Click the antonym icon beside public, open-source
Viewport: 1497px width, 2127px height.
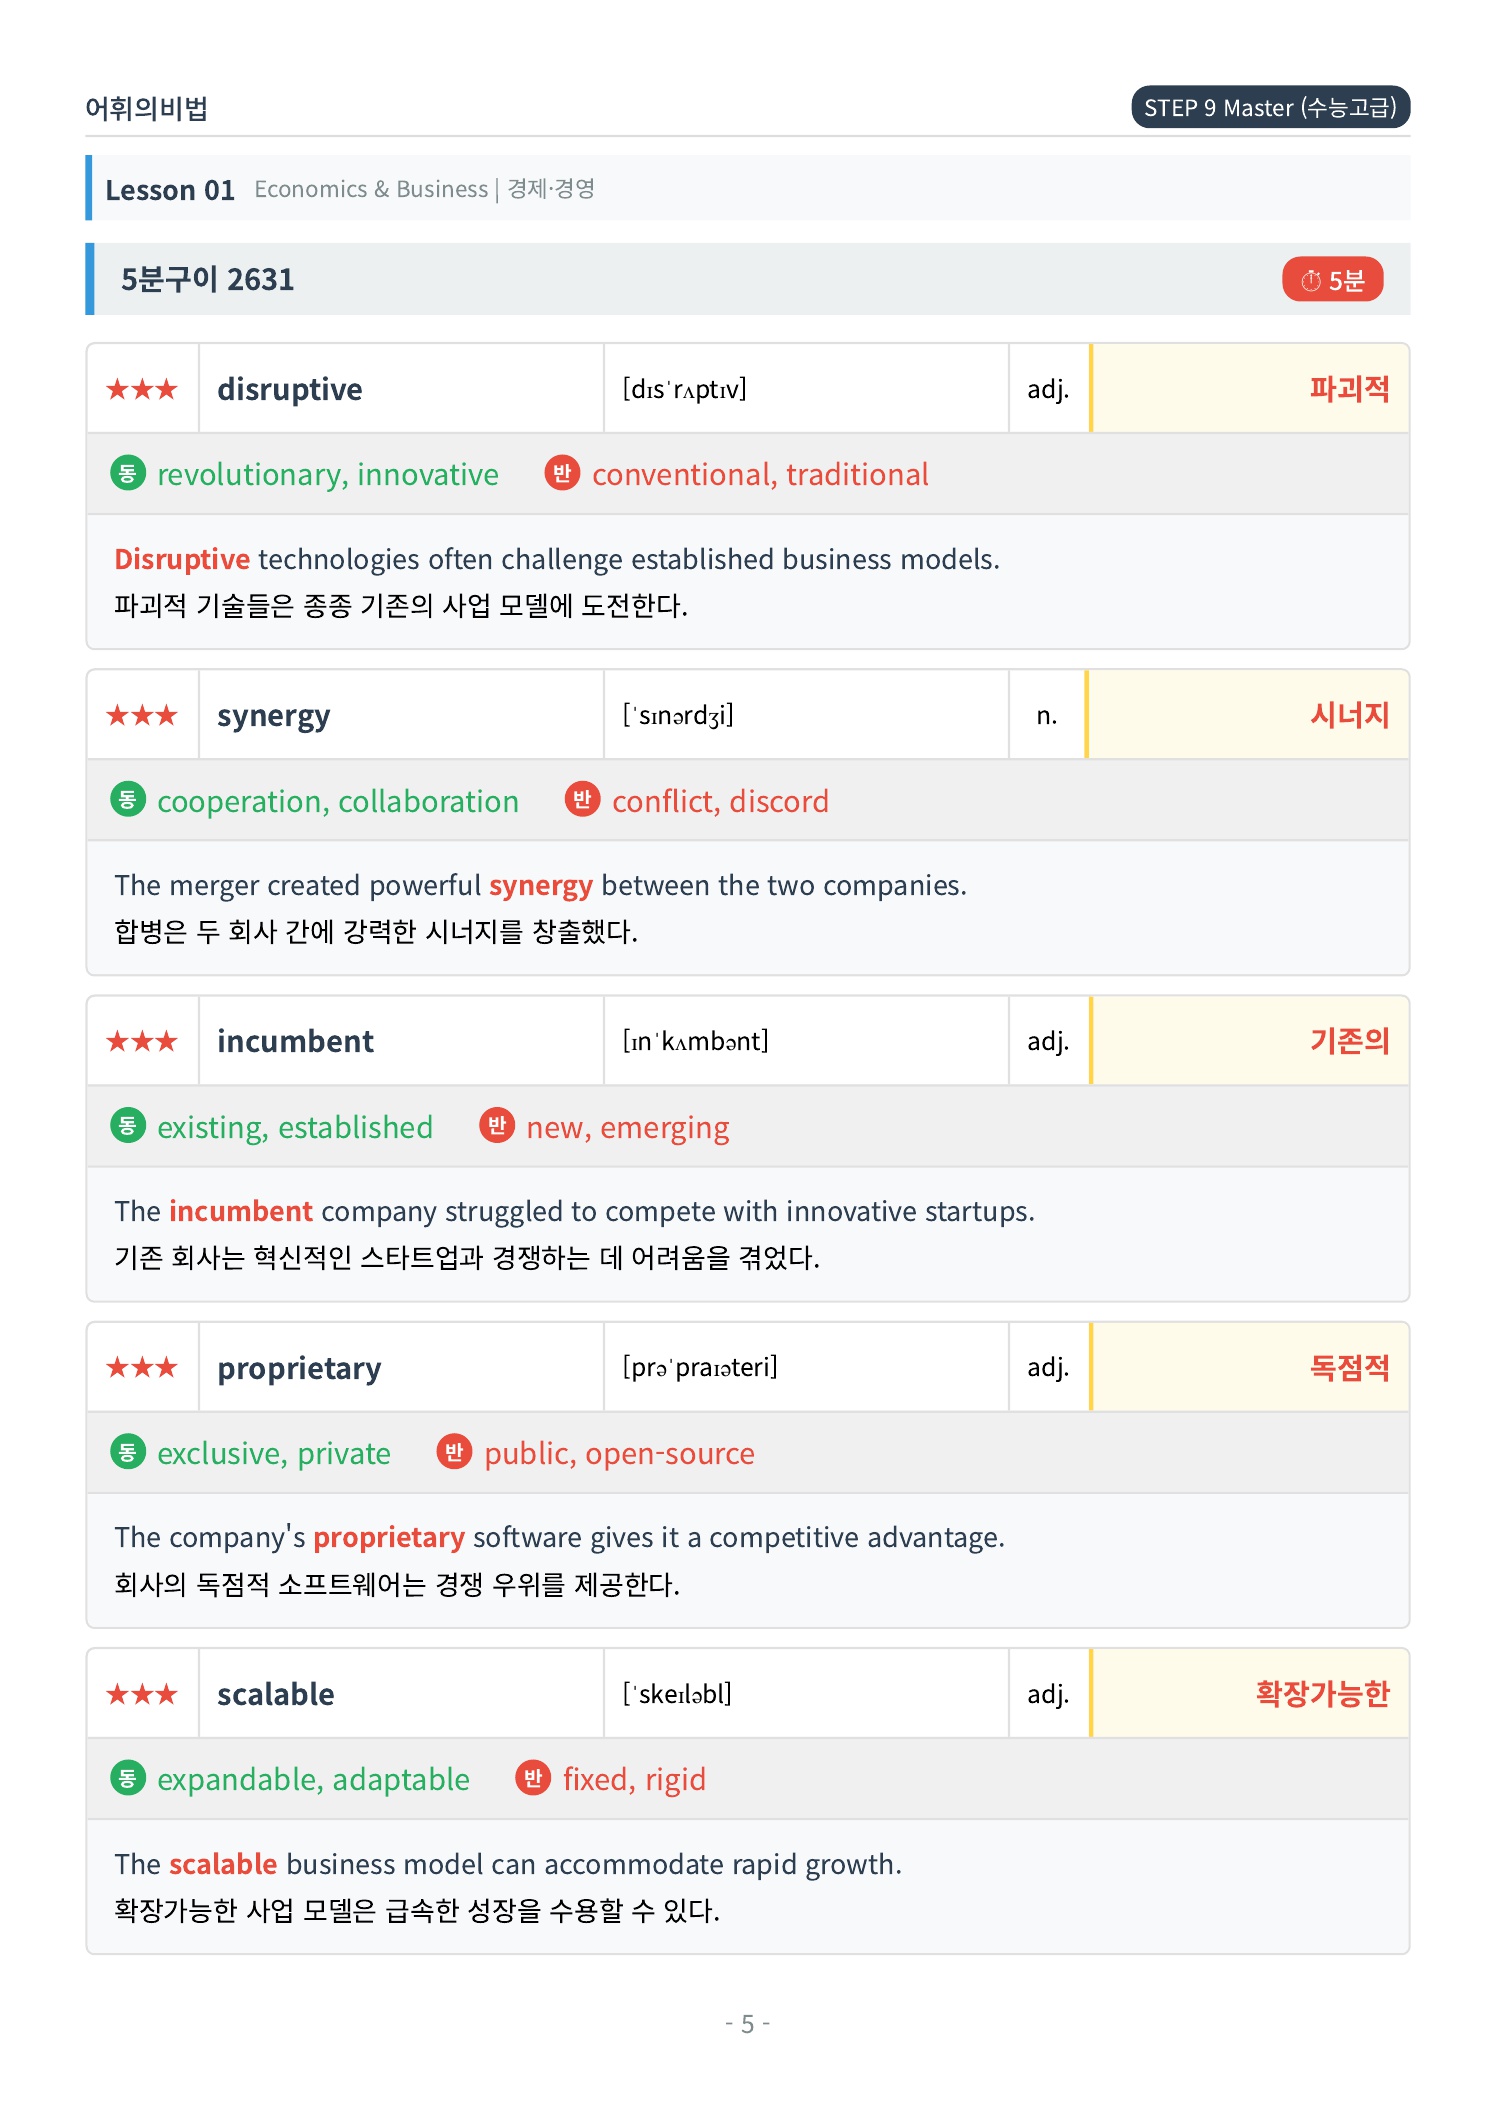coord(454,1452)
